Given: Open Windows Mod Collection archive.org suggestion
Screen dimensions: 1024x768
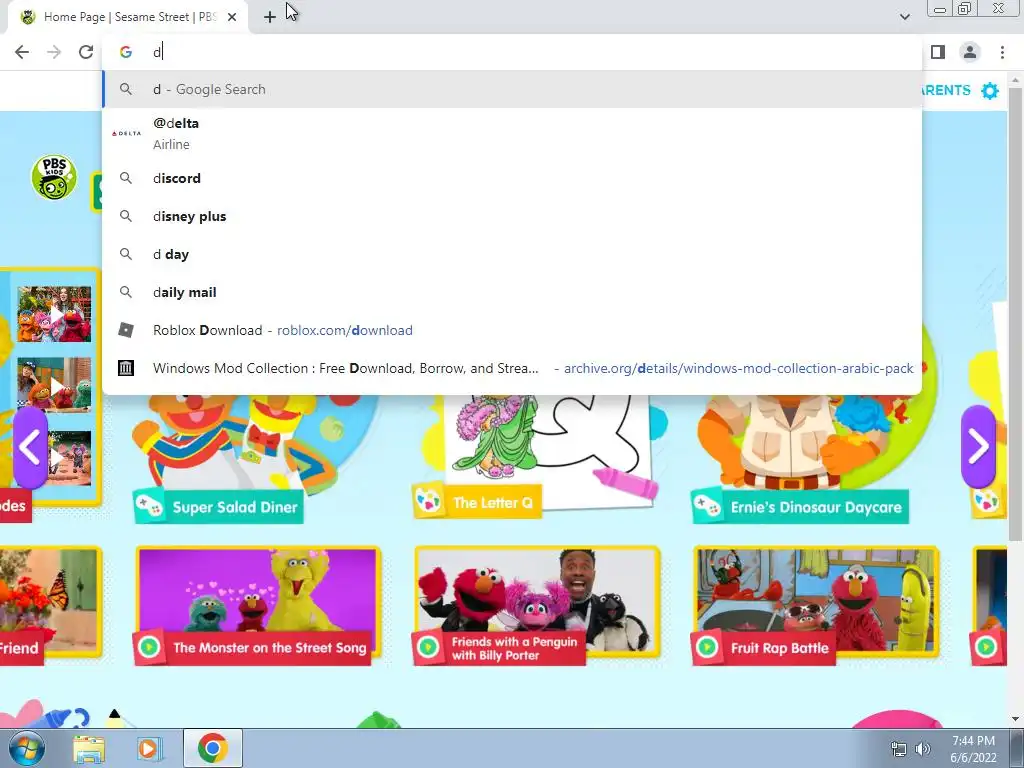Looking at the screenshot, I should pyautogui.click(x=512, y=368).
